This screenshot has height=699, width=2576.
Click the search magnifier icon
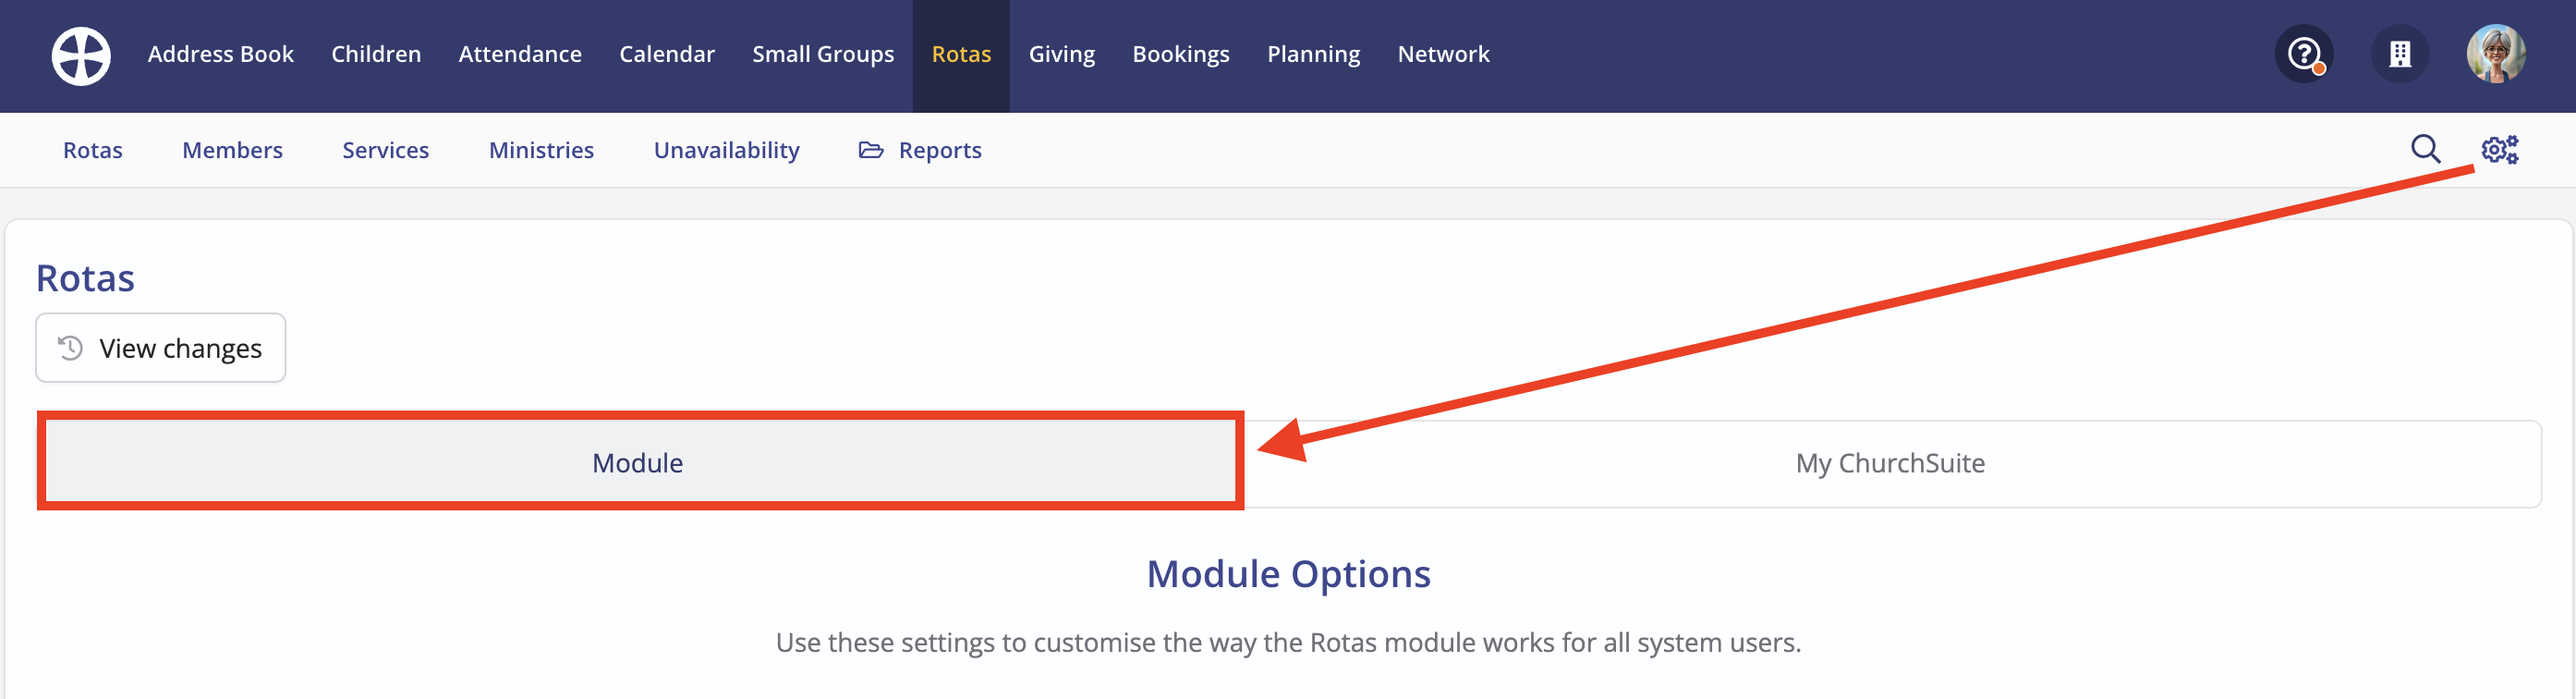pyautogui.click(x=2425, y=149)
